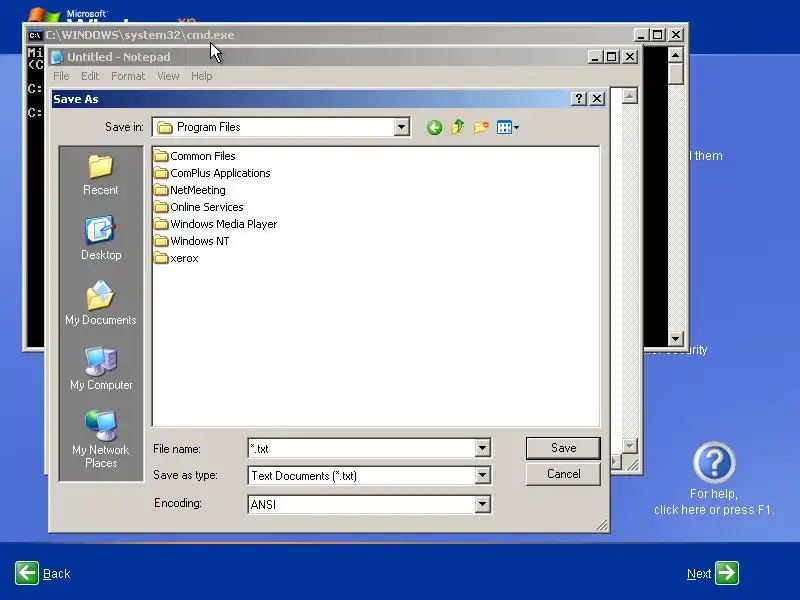Image resolution: width=800 pixels, height=600 pixels.
Task: Click the Next link text
Action: [699, 574]
